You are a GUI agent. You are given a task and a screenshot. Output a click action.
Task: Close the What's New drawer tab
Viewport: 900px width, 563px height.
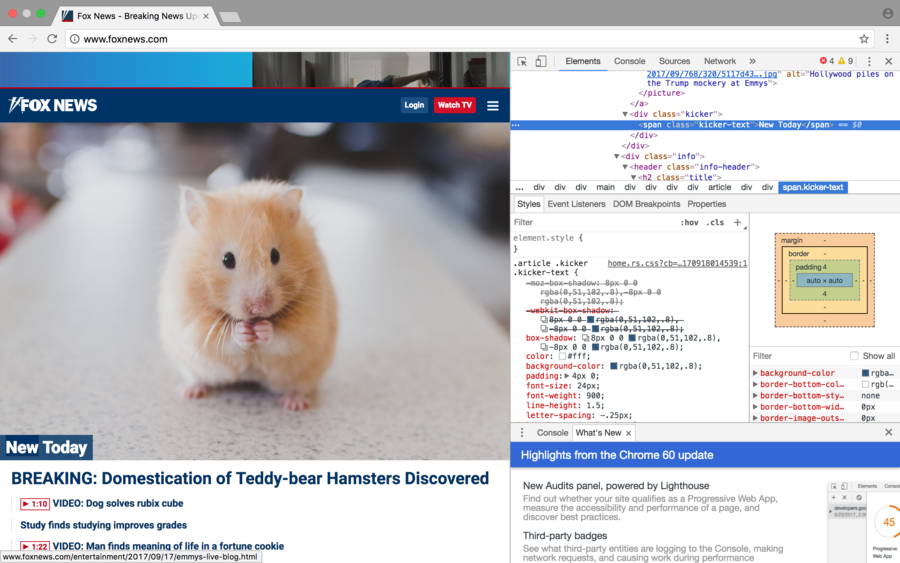pyautogui.click(x=629, y=433)
